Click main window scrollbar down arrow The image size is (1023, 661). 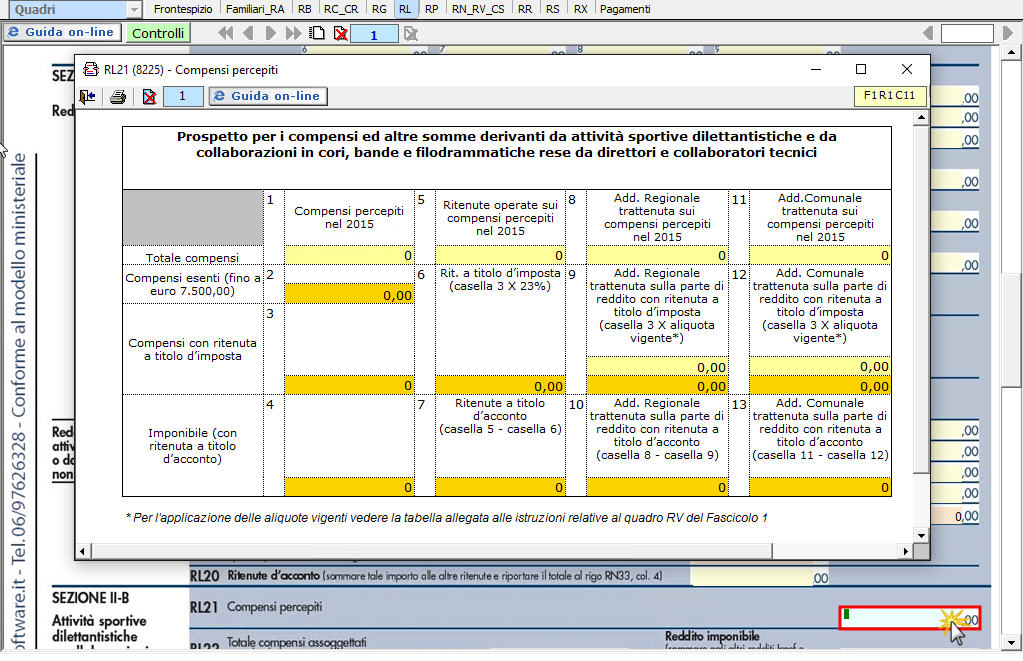[1011, 643]
